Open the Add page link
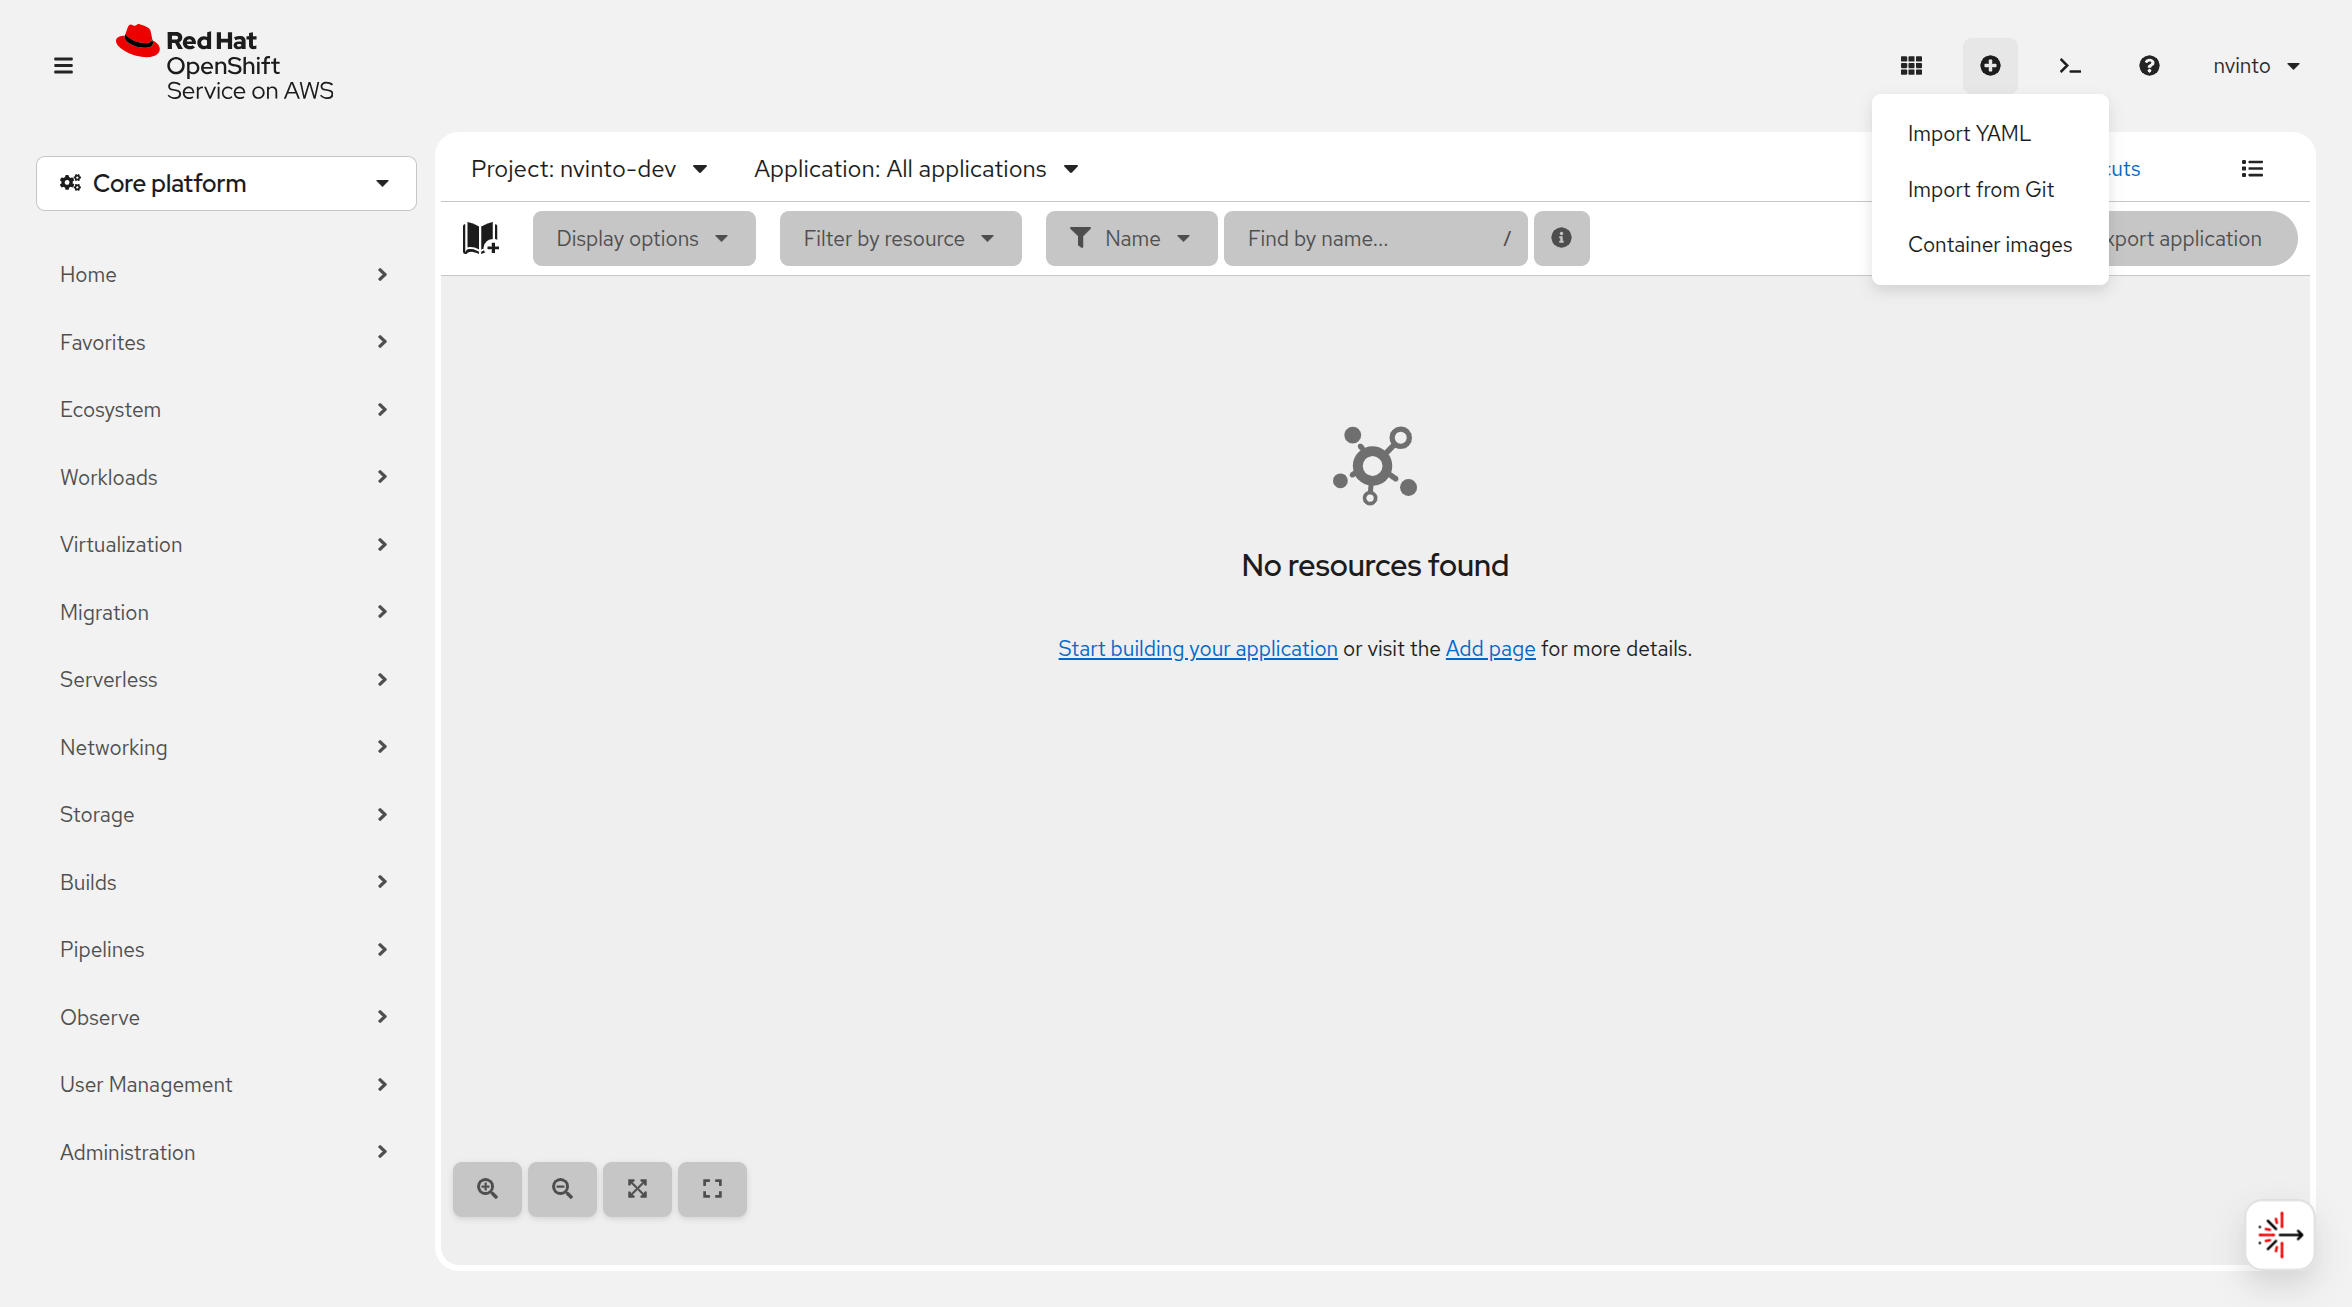The image size is (2352, 1307). click(1490, 648)
